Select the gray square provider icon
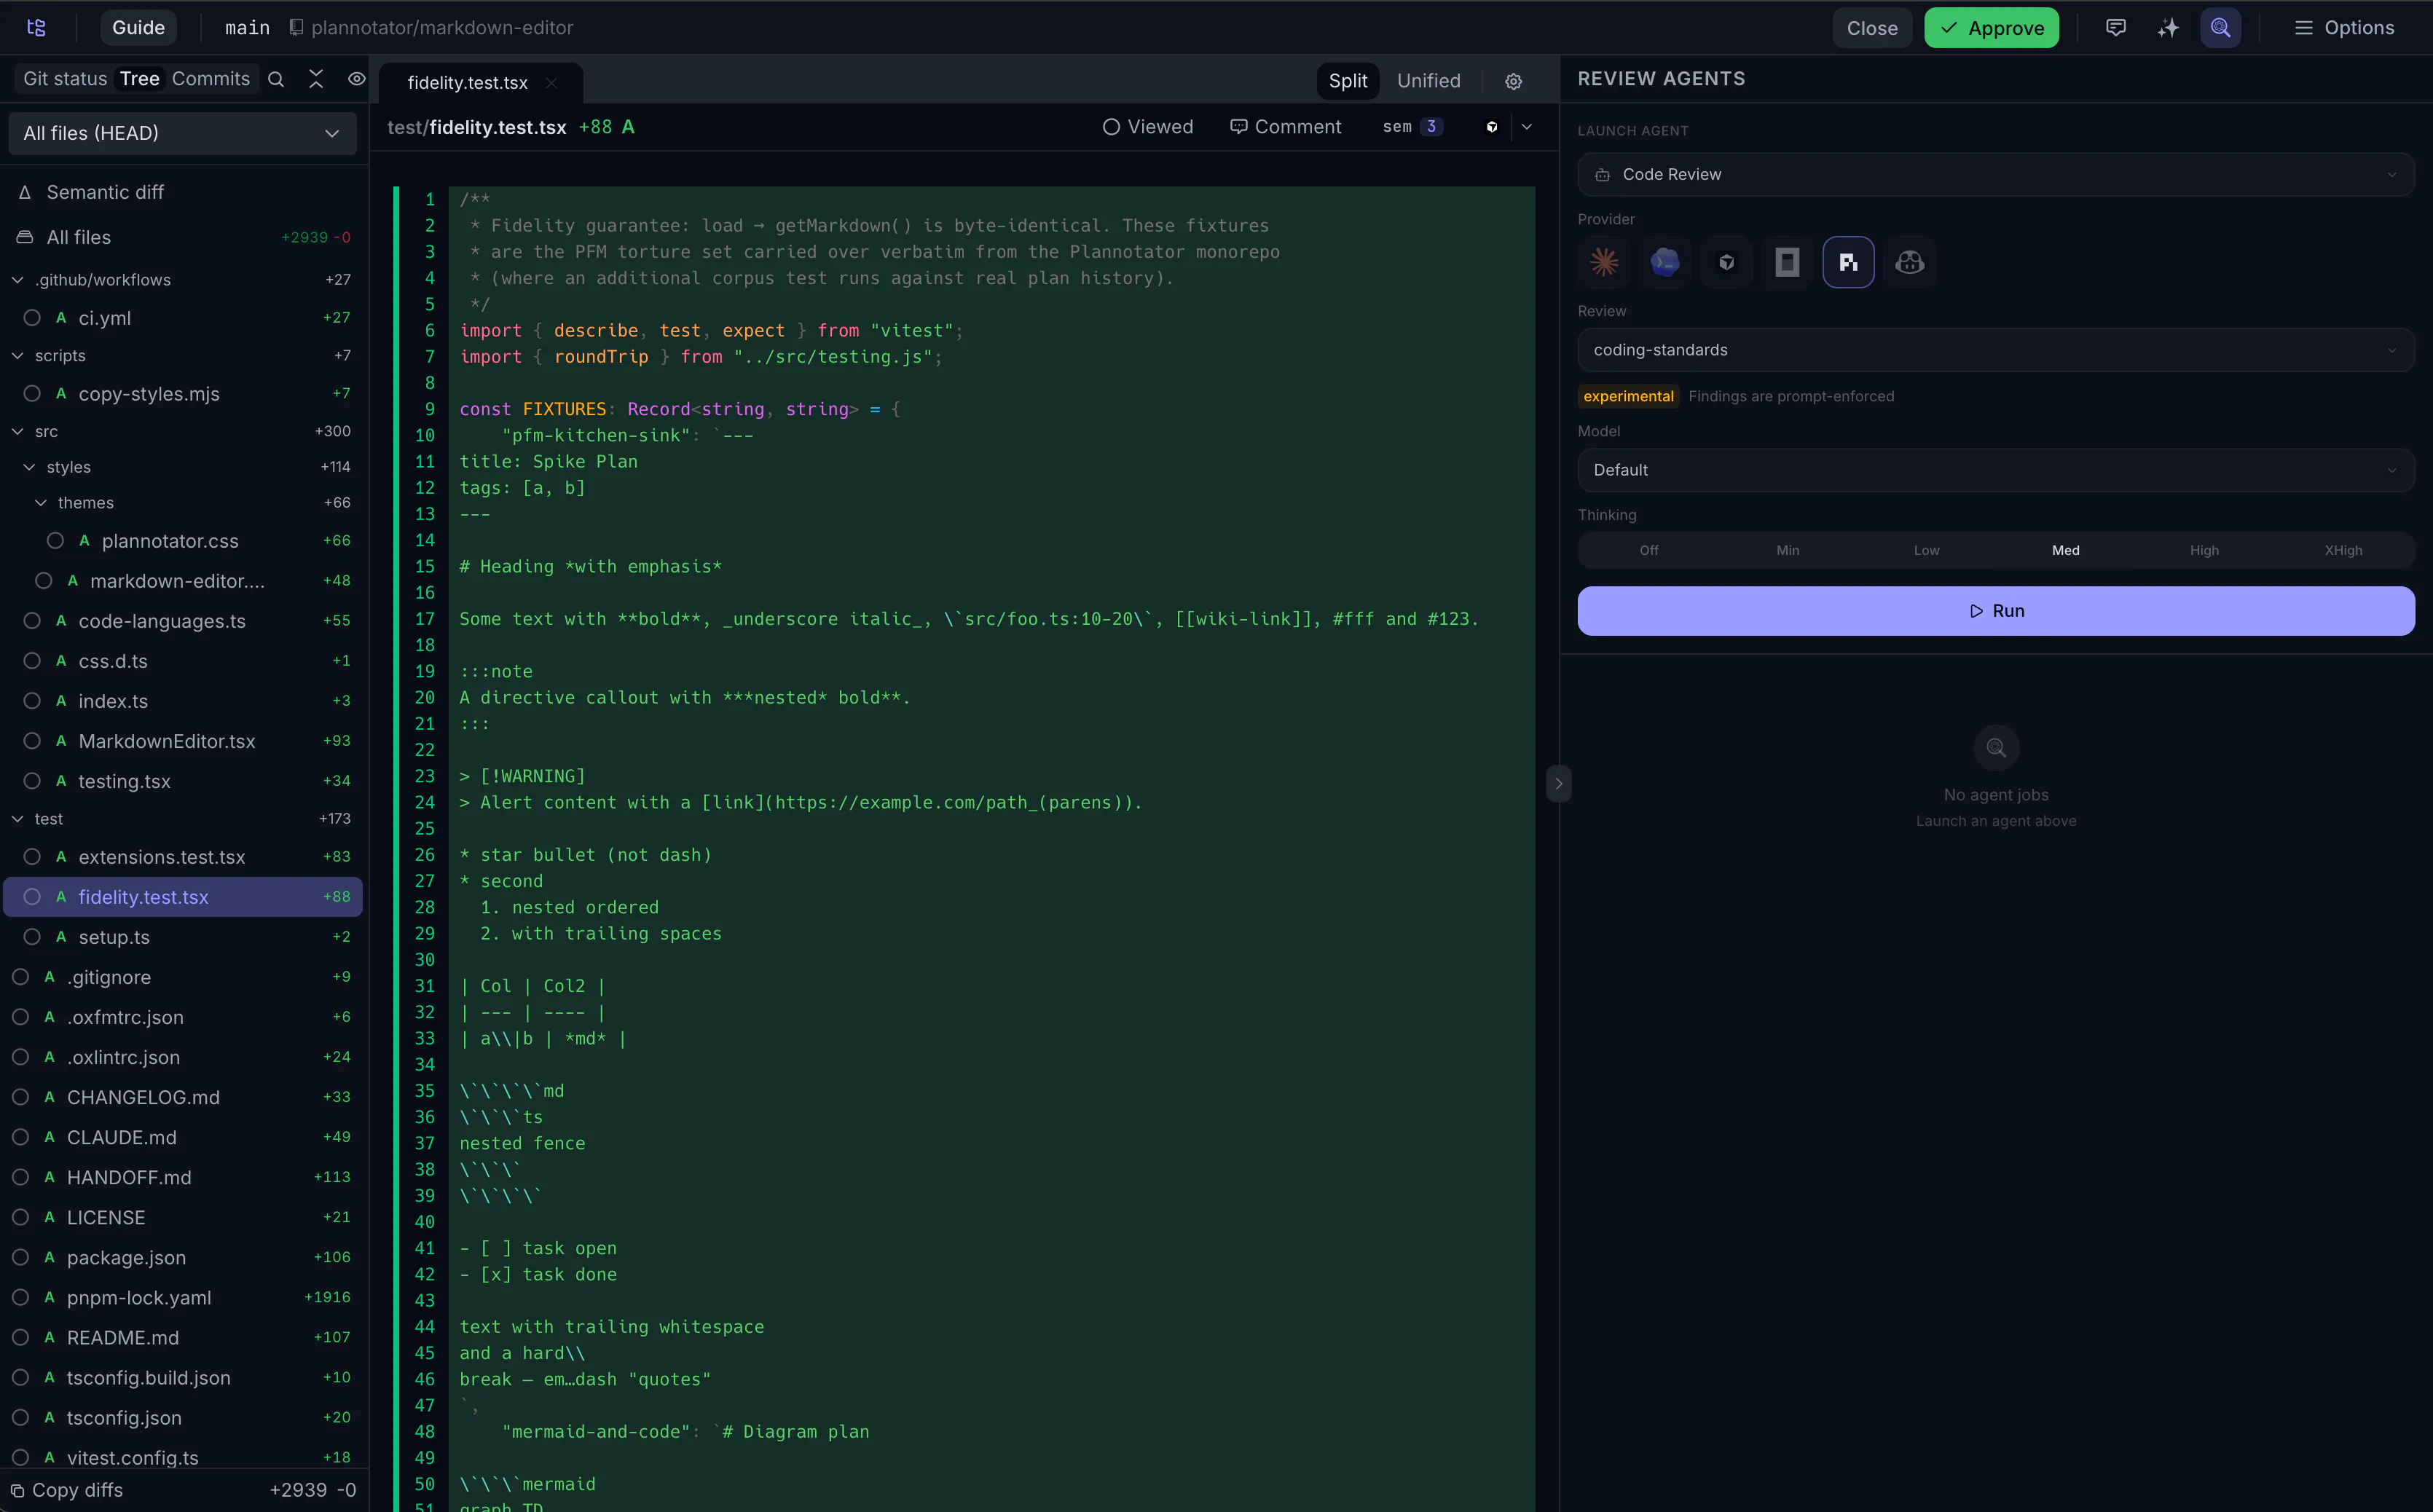2433x1512 pixels. [x=1787, y=262]
